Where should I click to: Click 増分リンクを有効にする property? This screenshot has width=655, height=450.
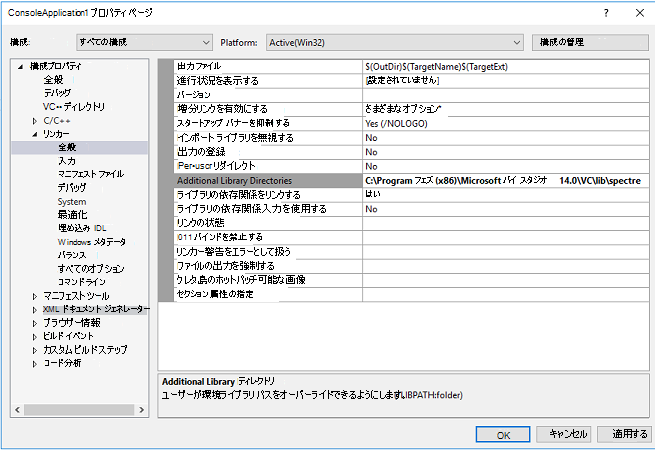(268, 109)
